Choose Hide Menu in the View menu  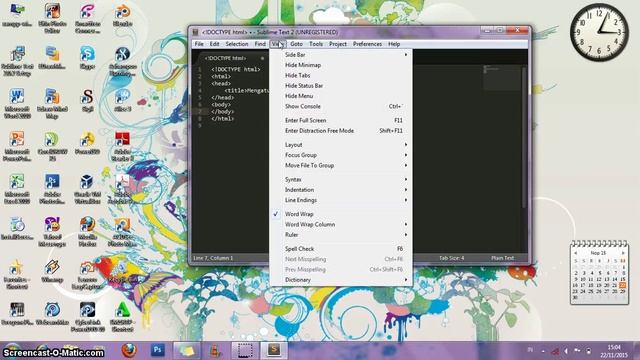(340, 96)
